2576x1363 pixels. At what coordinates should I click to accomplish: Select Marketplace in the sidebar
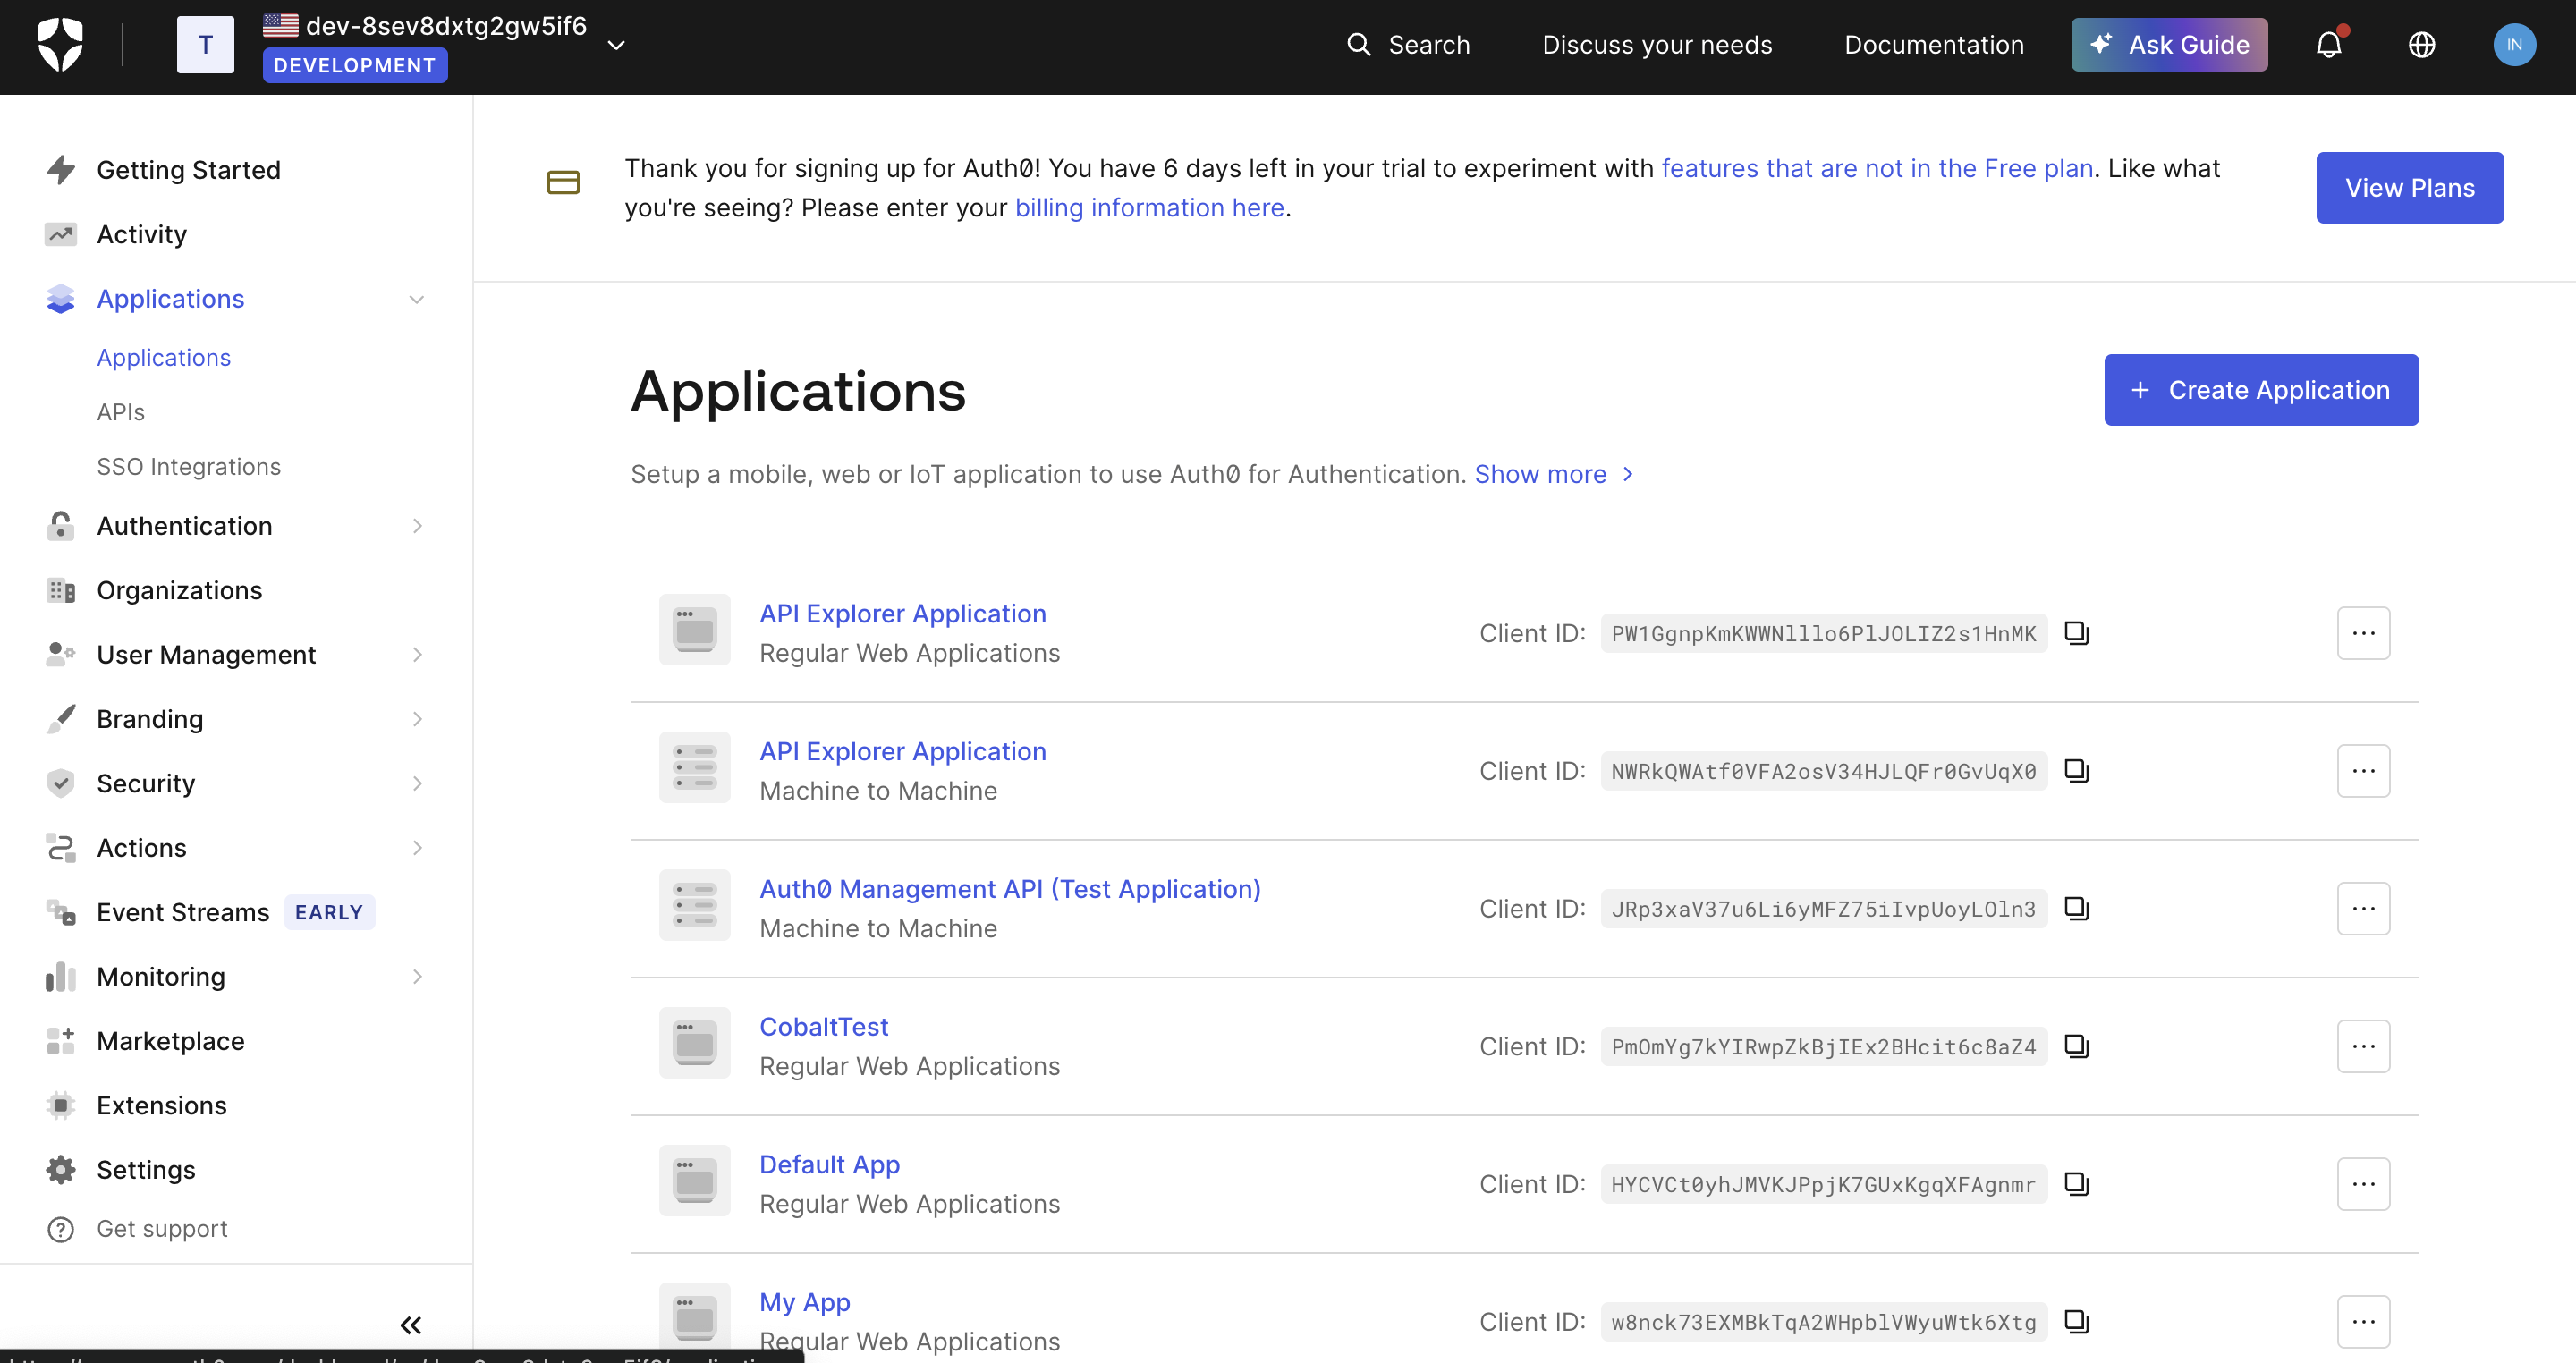(x=170, y=1041)
